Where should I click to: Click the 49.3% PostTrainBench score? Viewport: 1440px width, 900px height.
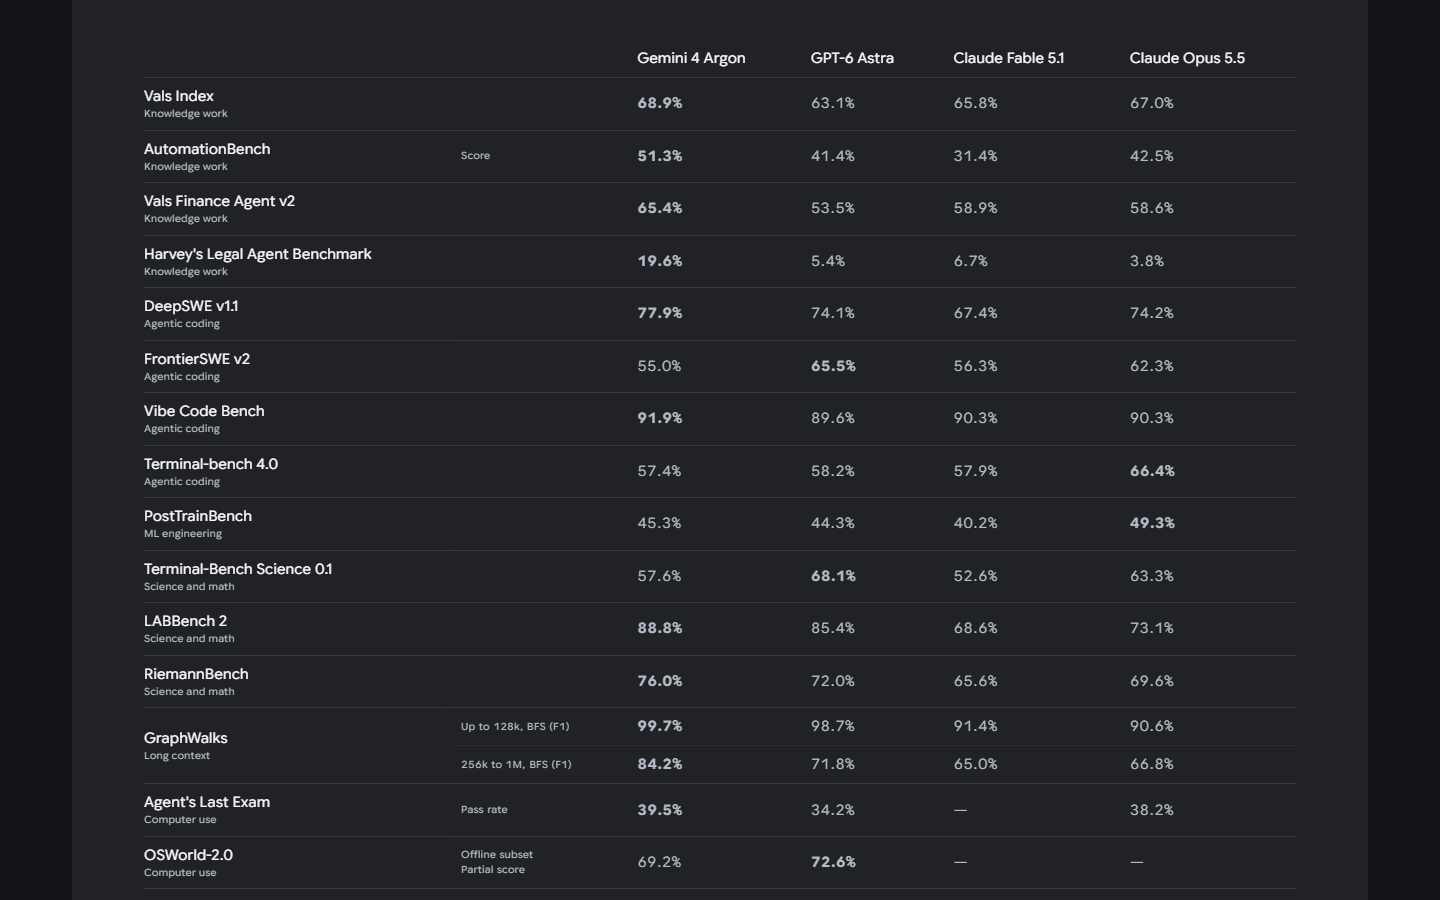[x=1152, y=523]
